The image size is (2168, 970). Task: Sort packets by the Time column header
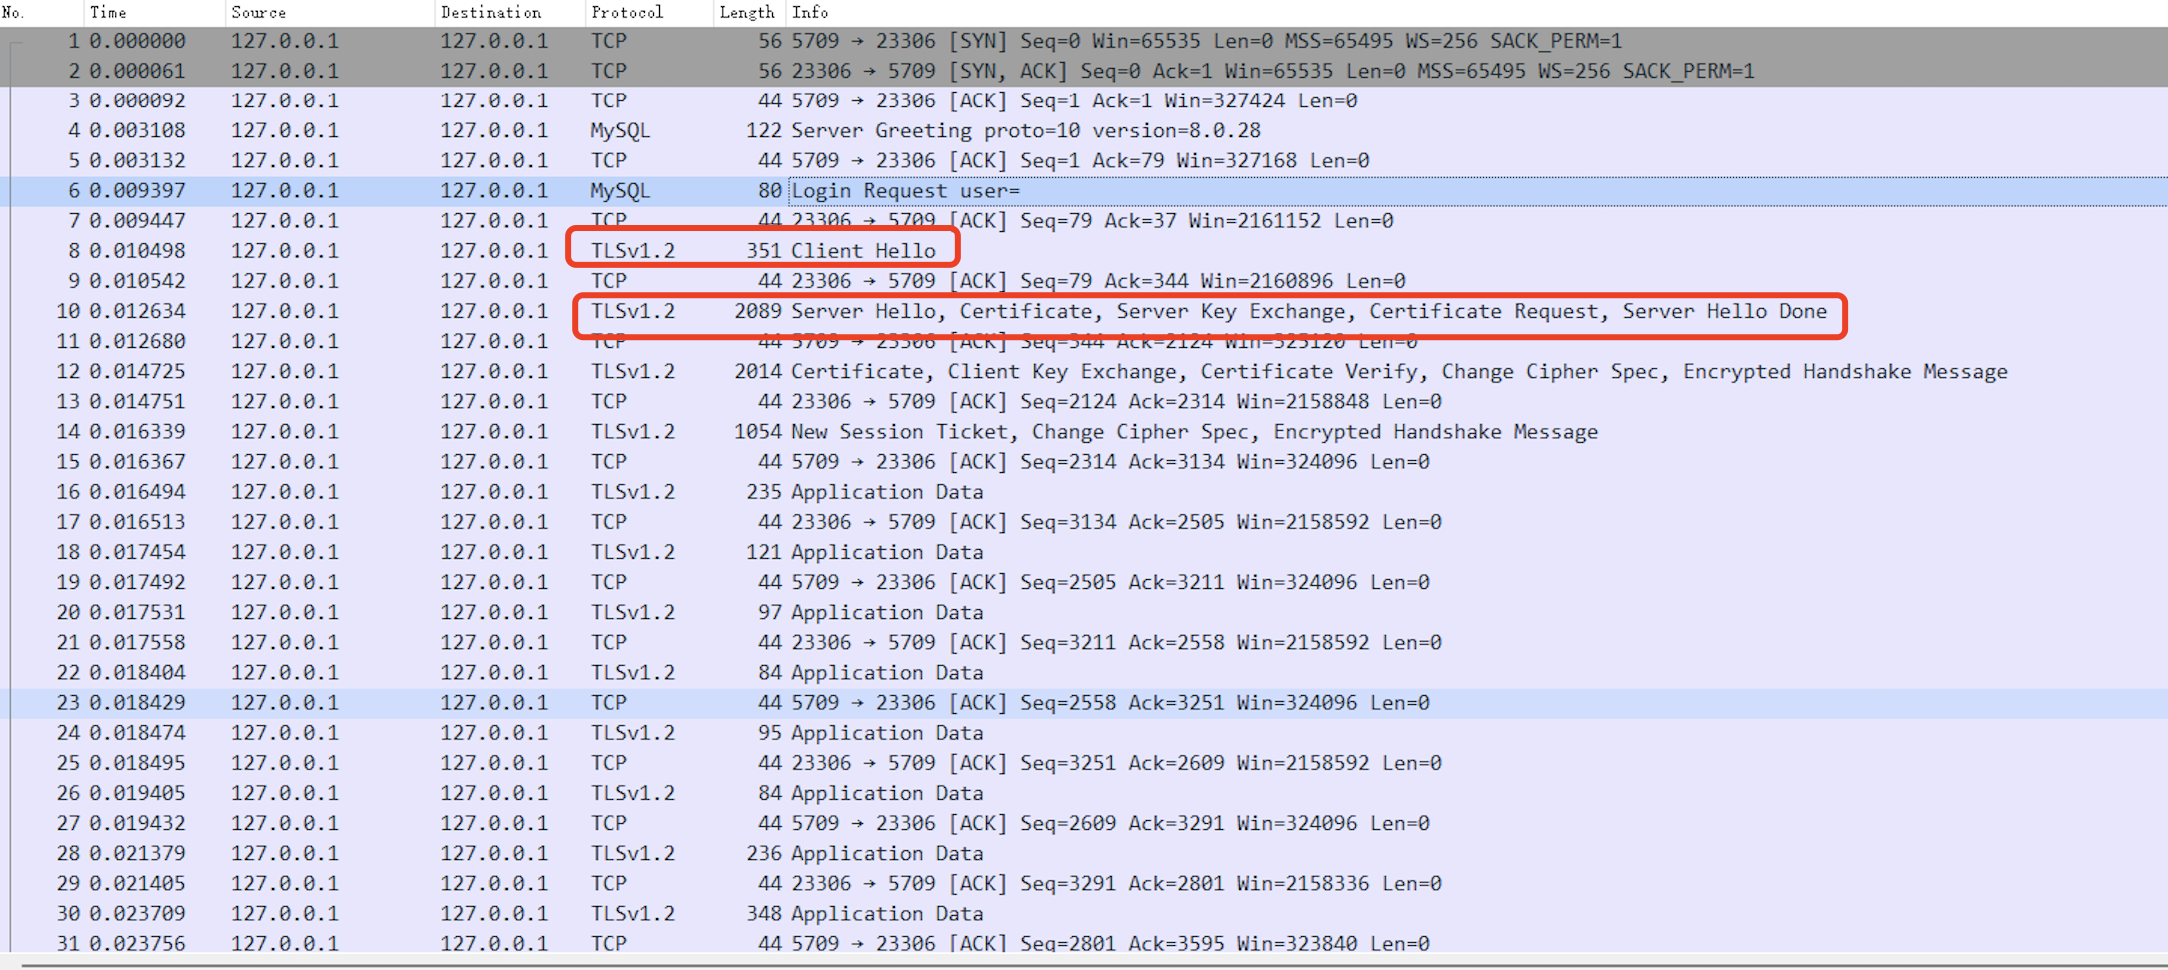[x=108, y=12]
